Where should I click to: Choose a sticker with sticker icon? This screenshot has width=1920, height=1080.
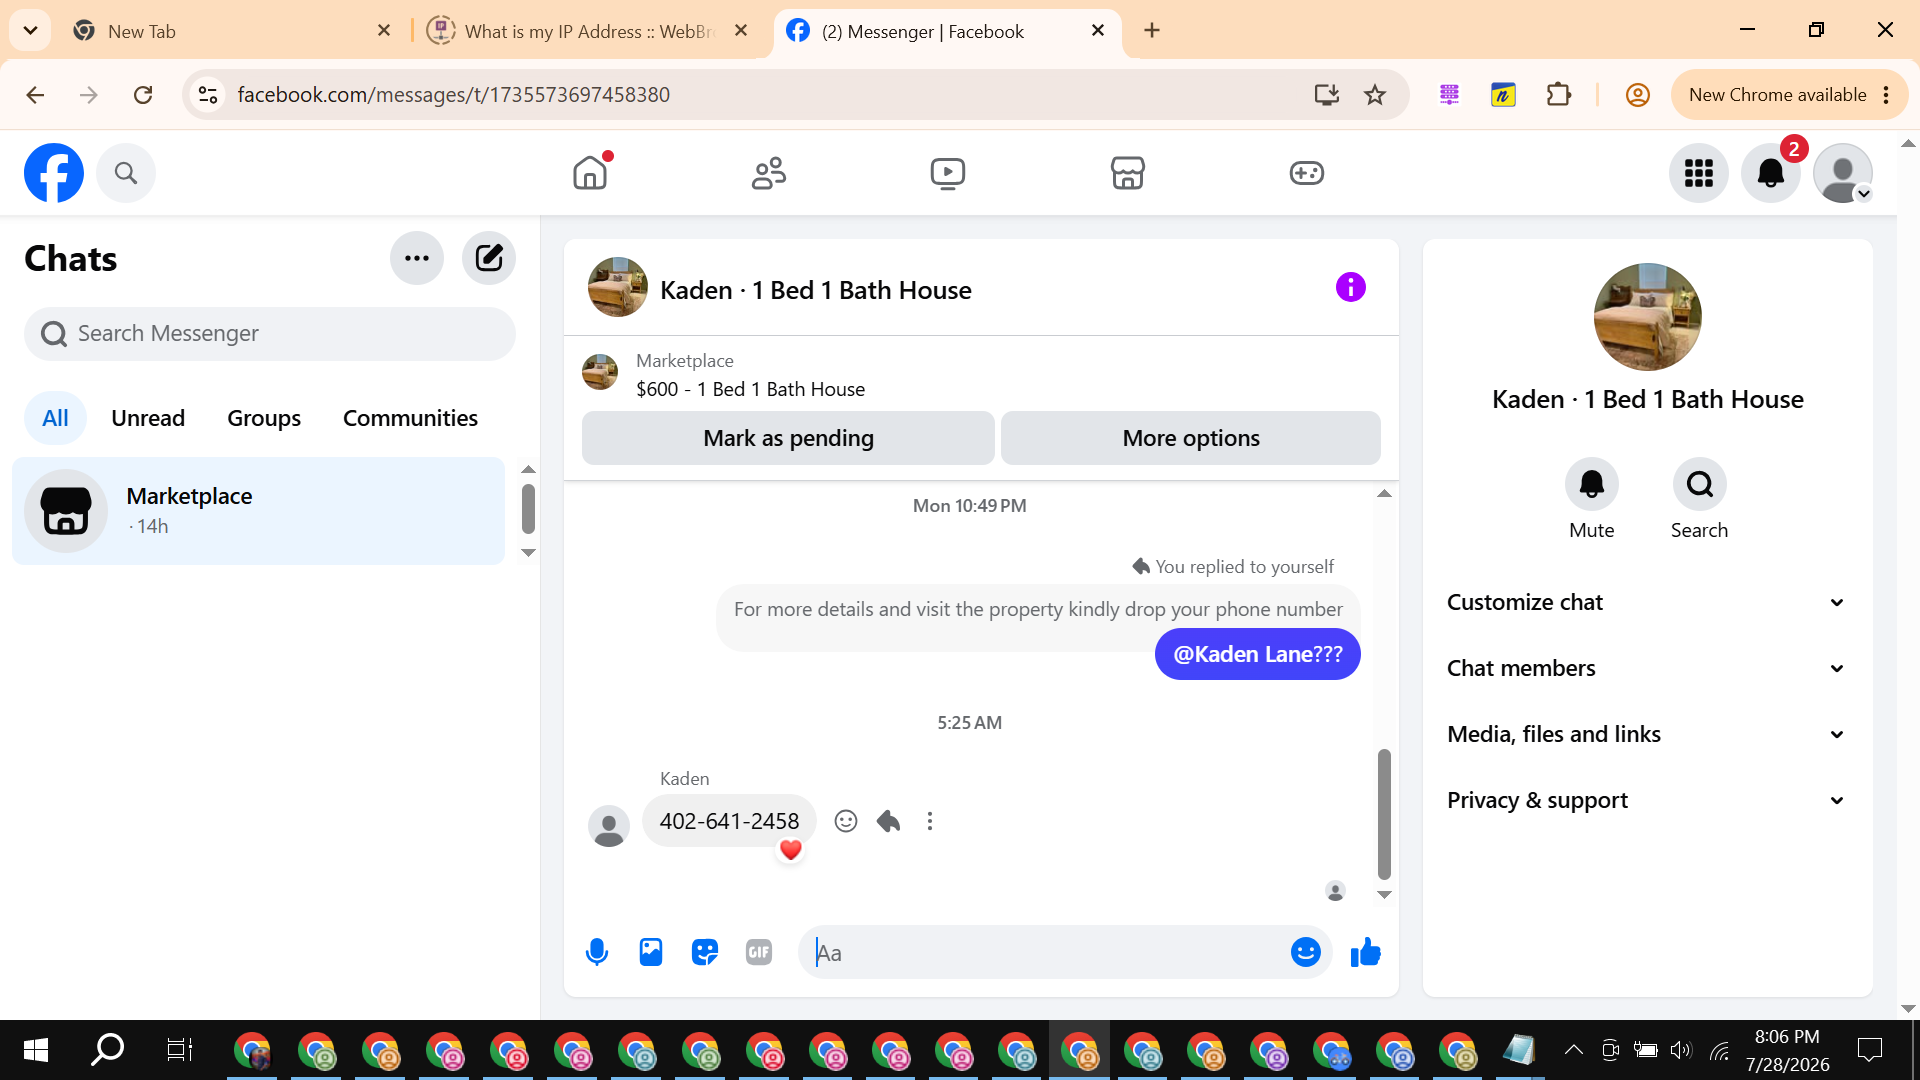tap(705, 952)
